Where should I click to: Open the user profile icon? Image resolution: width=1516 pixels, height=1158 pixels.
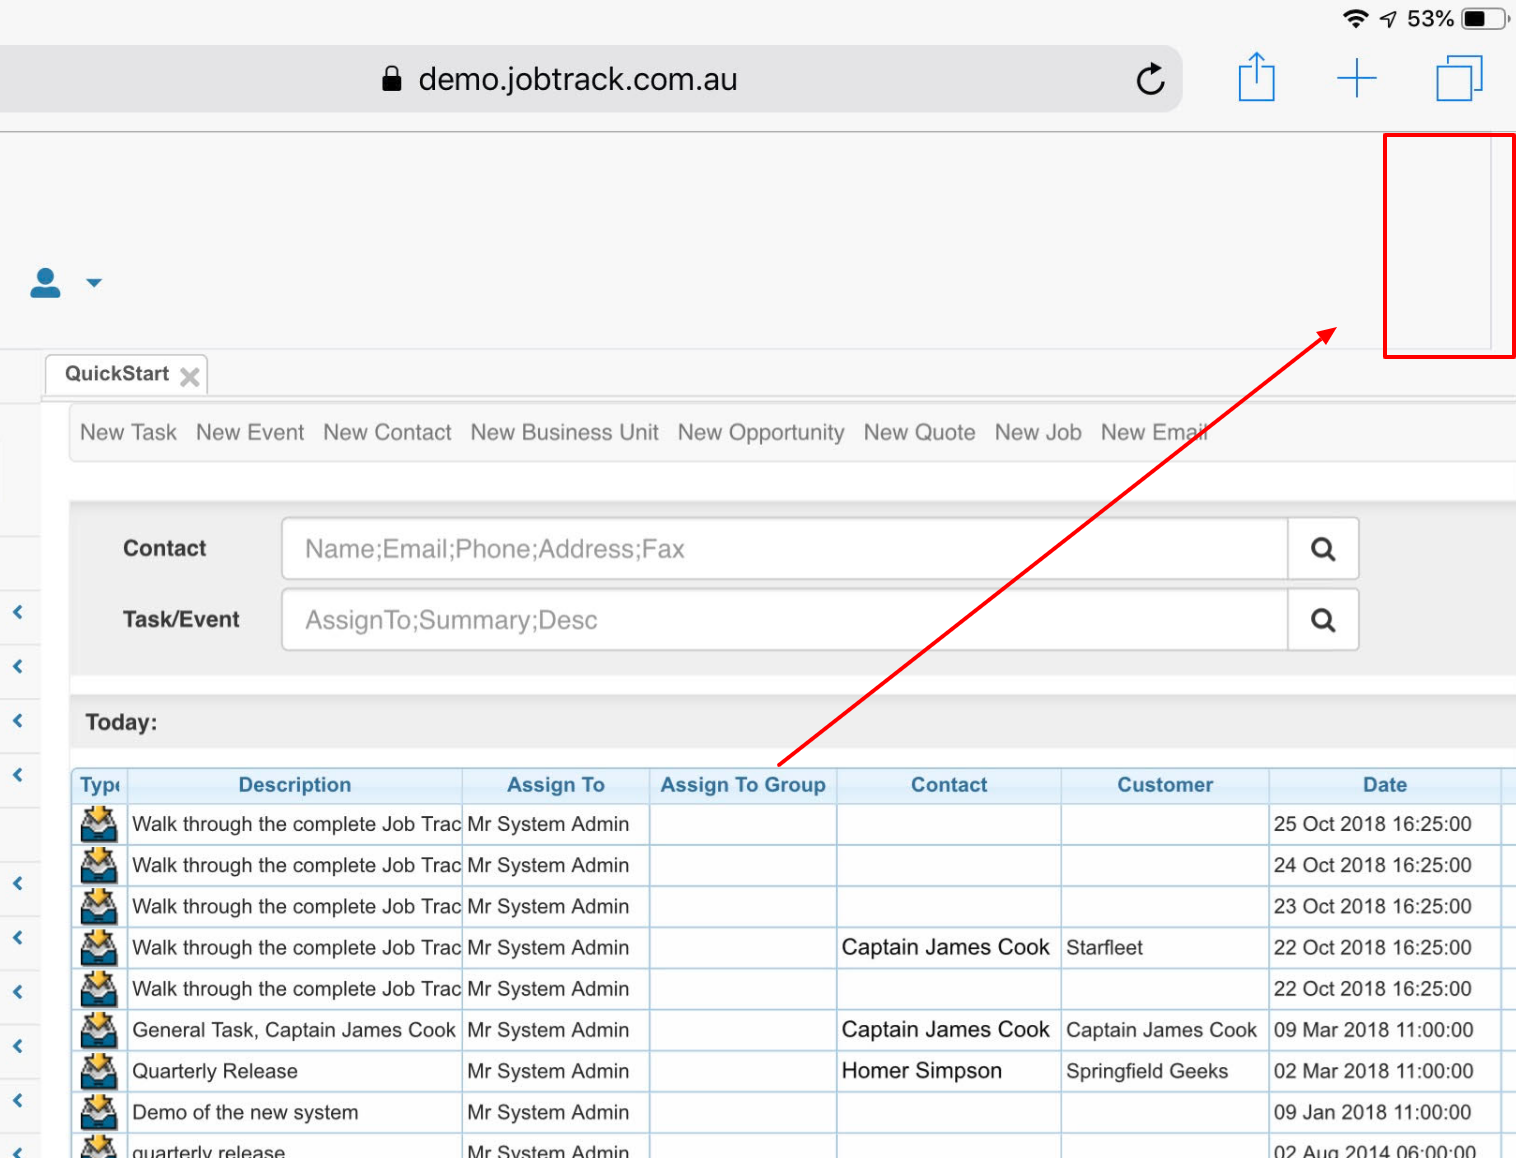pos(45,283)
